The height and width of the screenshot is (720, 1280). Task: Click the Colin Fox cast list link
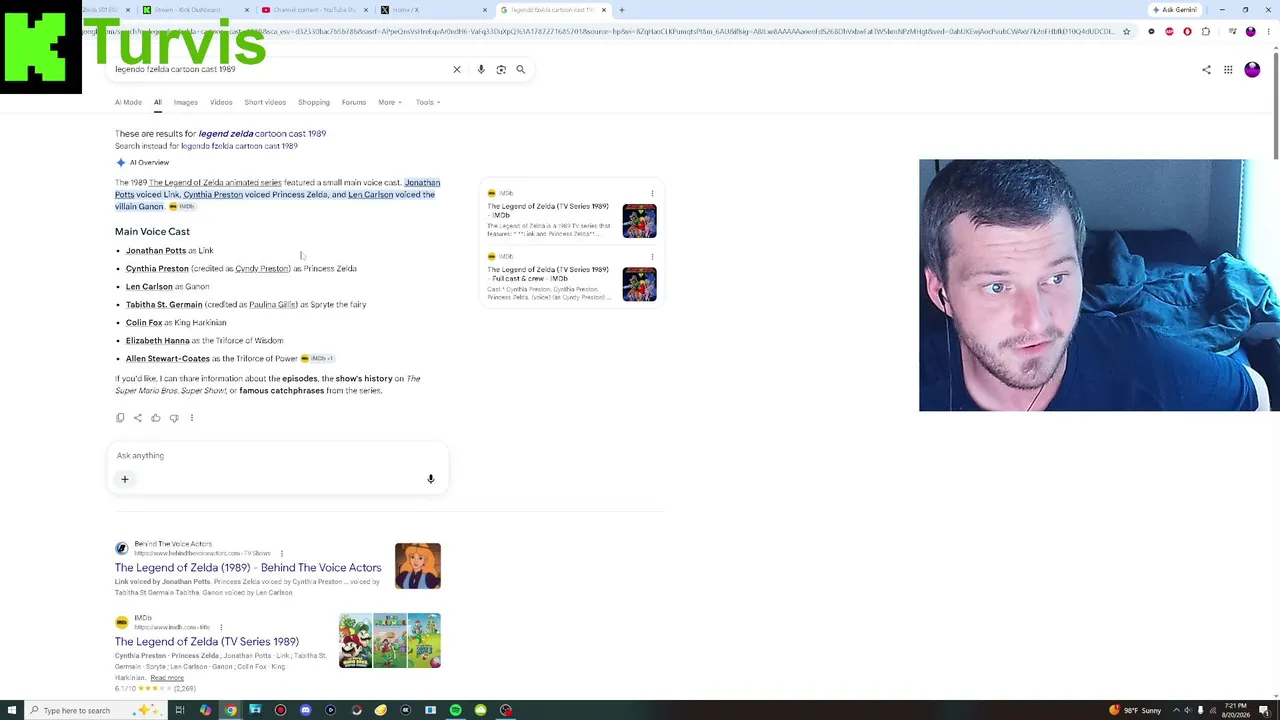click(144, 323)
